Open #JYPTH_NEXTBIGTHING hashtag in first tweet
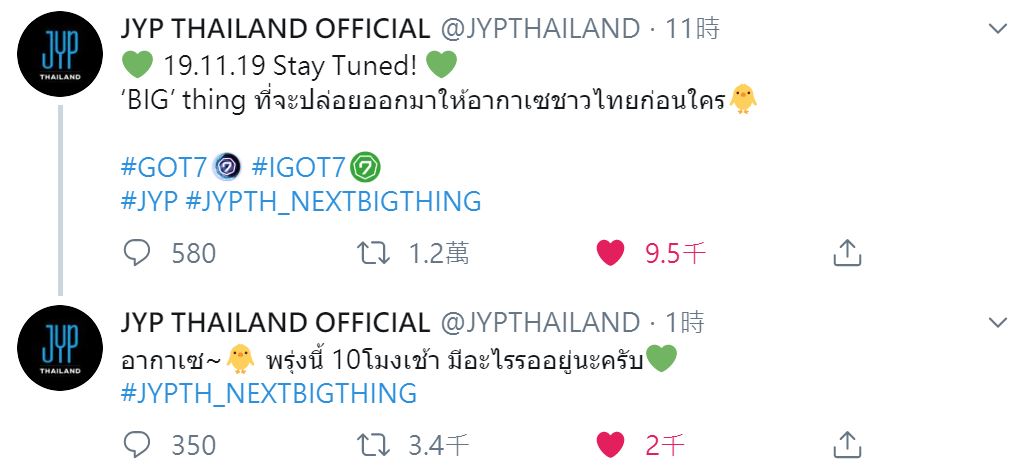 (x=333, y=201)
